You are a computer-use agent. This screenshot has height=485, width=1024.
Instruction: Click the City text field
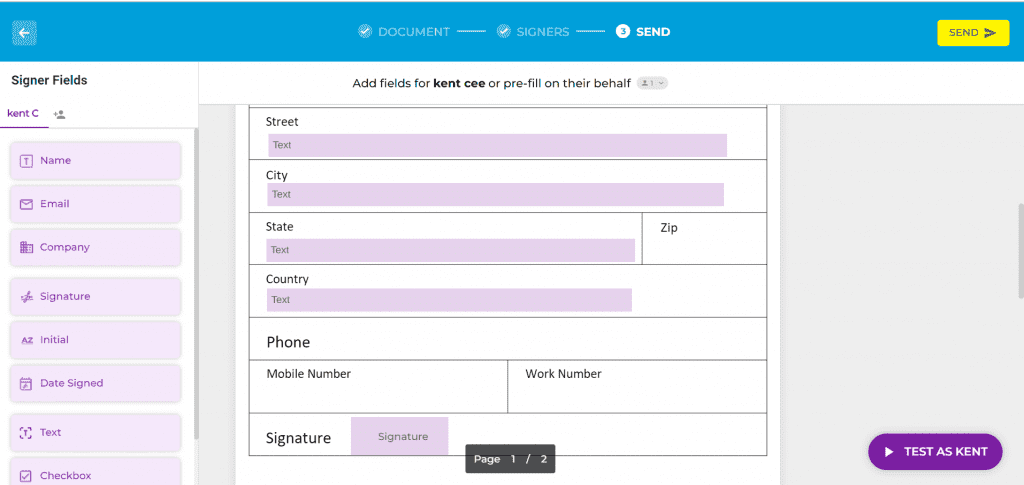pos(496,195)
